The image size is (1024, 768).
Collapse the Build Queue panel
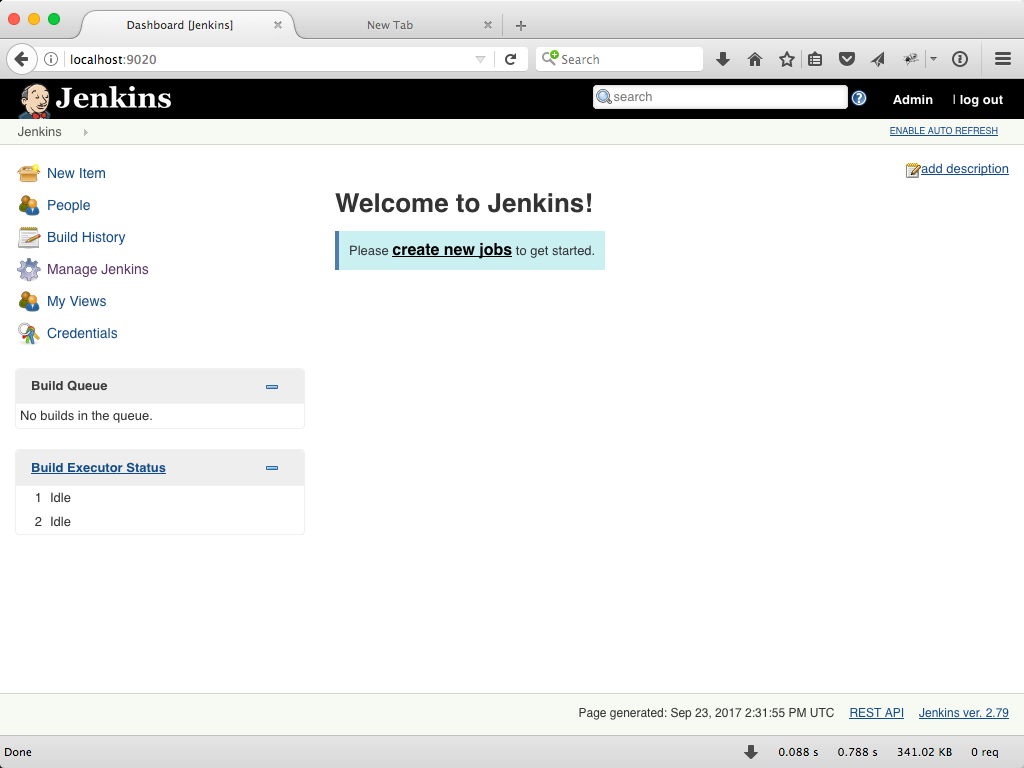(x=272, y=387)
